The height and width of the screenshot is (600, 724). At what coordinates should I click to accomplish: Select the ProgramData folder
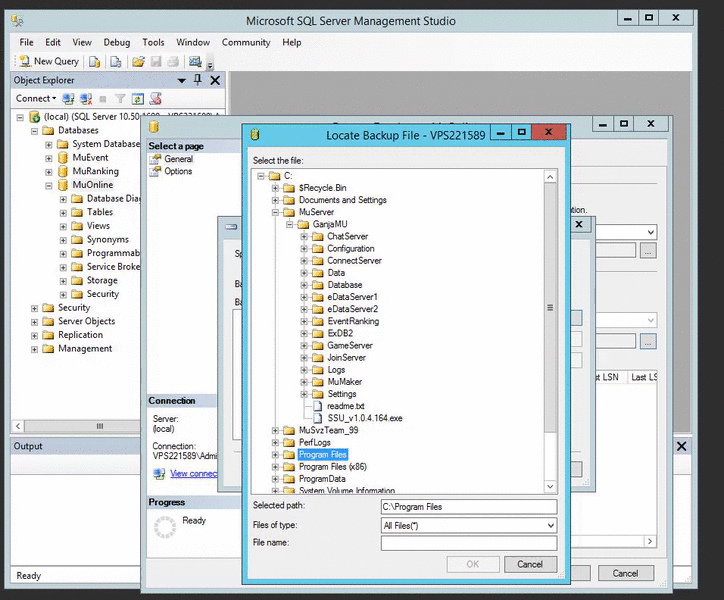[x=322, y=479]
